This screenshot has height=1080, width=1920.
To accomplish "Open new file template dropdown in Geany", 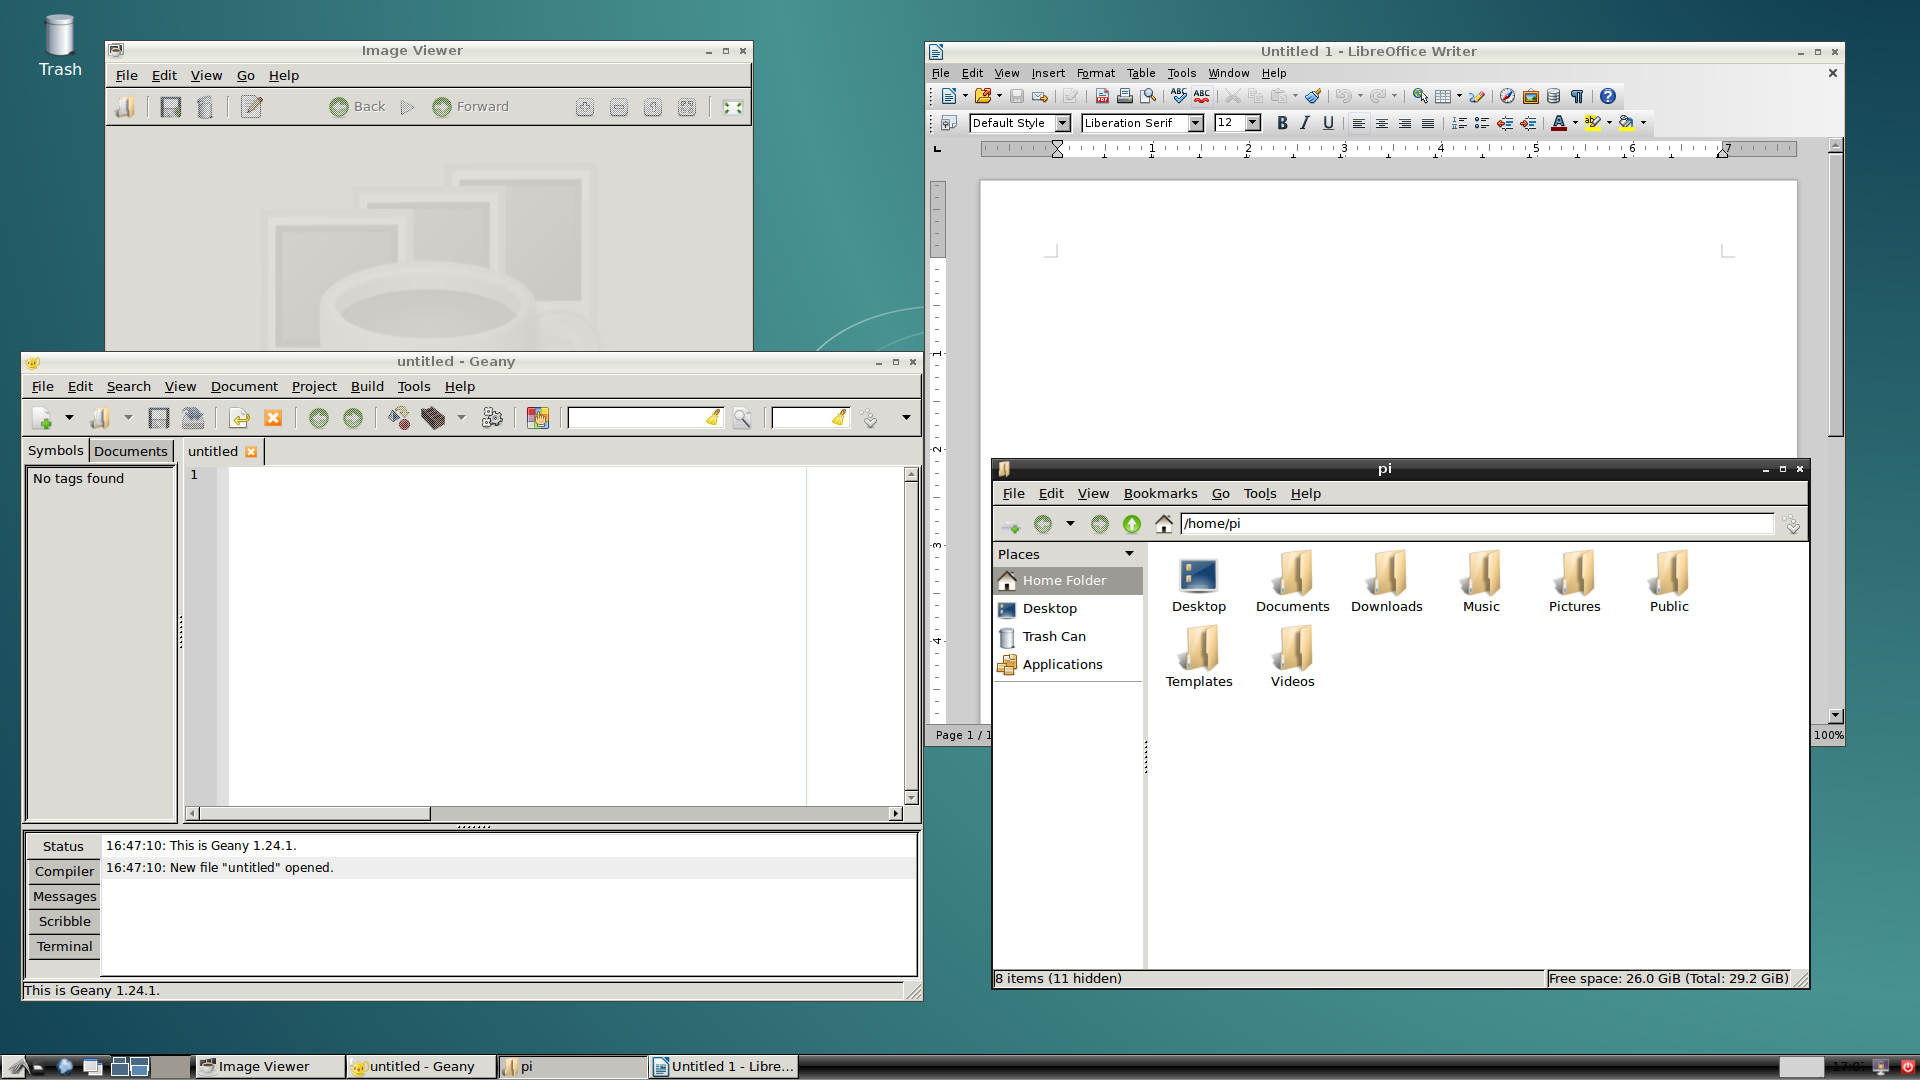I will [69, 418].
